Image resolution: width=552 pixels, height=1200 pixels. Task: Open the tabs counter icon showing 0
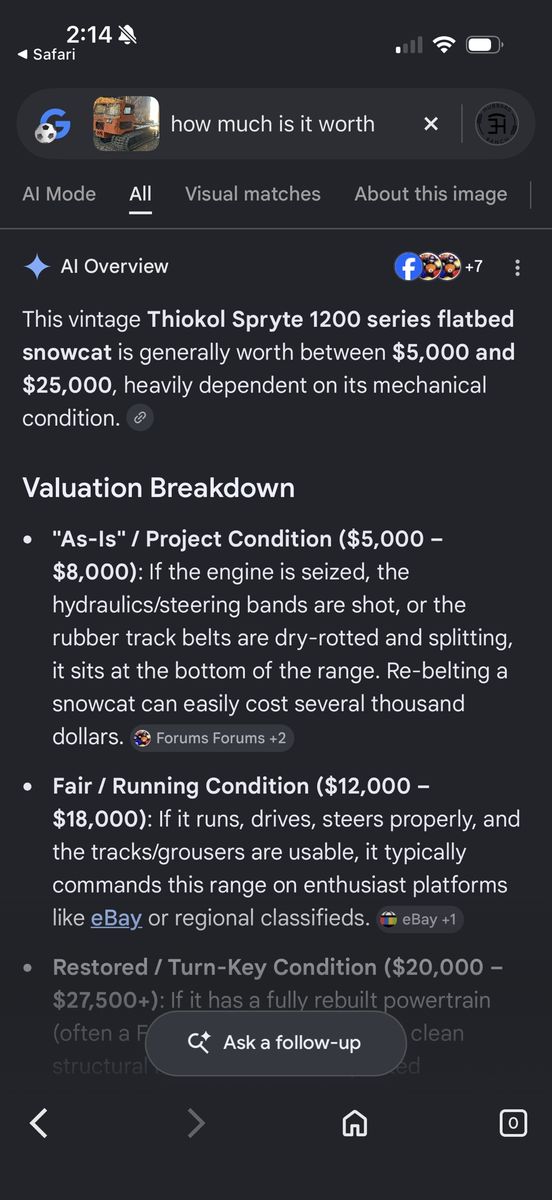point(512,1124)
